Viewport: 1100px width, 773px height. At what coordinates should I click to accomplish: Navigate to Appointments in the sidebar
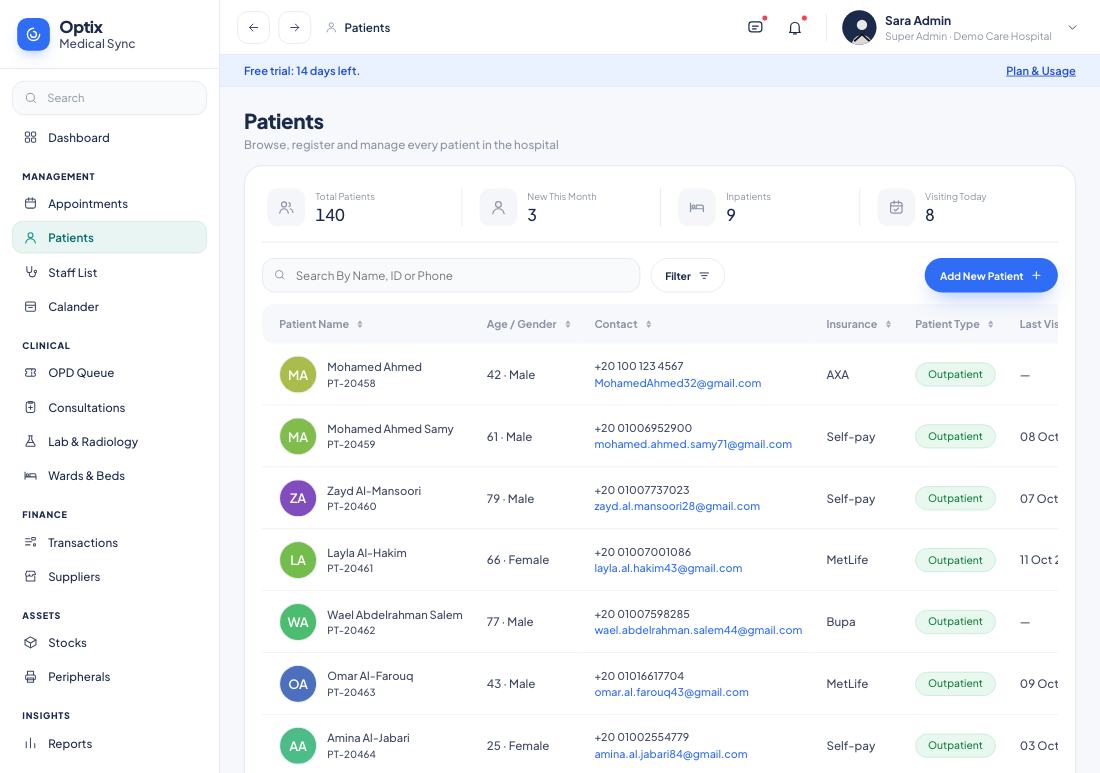[x=109, y=203]
